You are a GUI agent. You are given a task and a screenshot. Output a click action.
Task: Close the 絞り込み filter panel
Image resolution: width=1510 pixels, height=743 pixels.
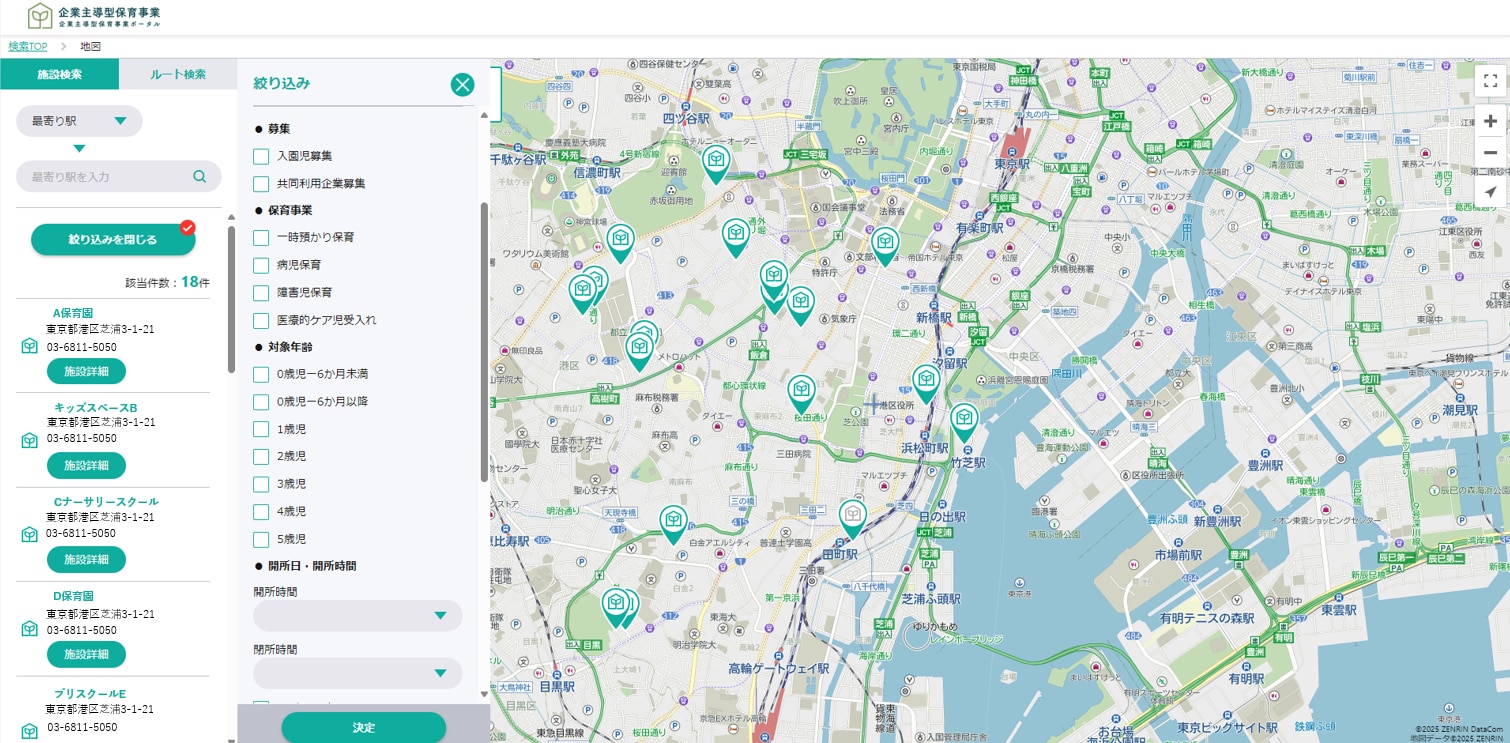tap(462, 84)
